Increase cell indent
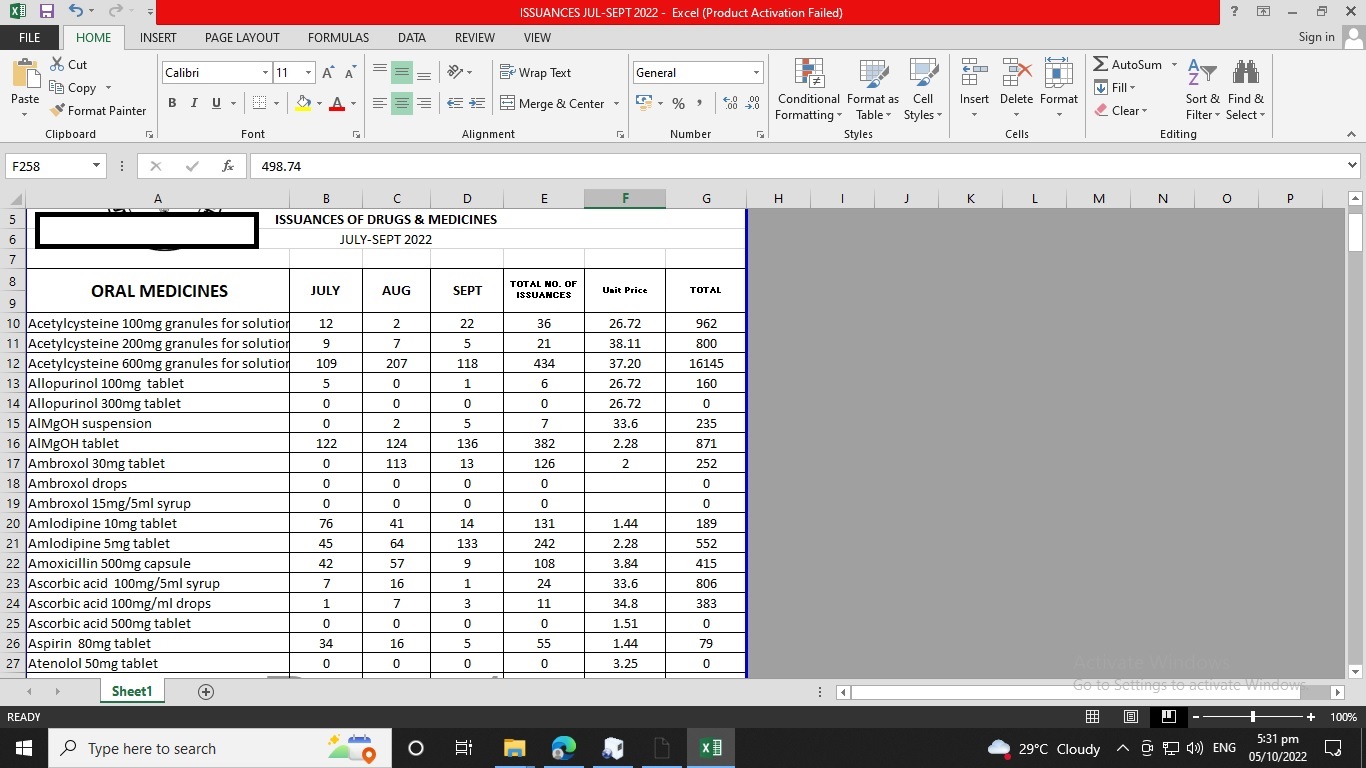1366x768 pixels. click(x=477, y=103)
